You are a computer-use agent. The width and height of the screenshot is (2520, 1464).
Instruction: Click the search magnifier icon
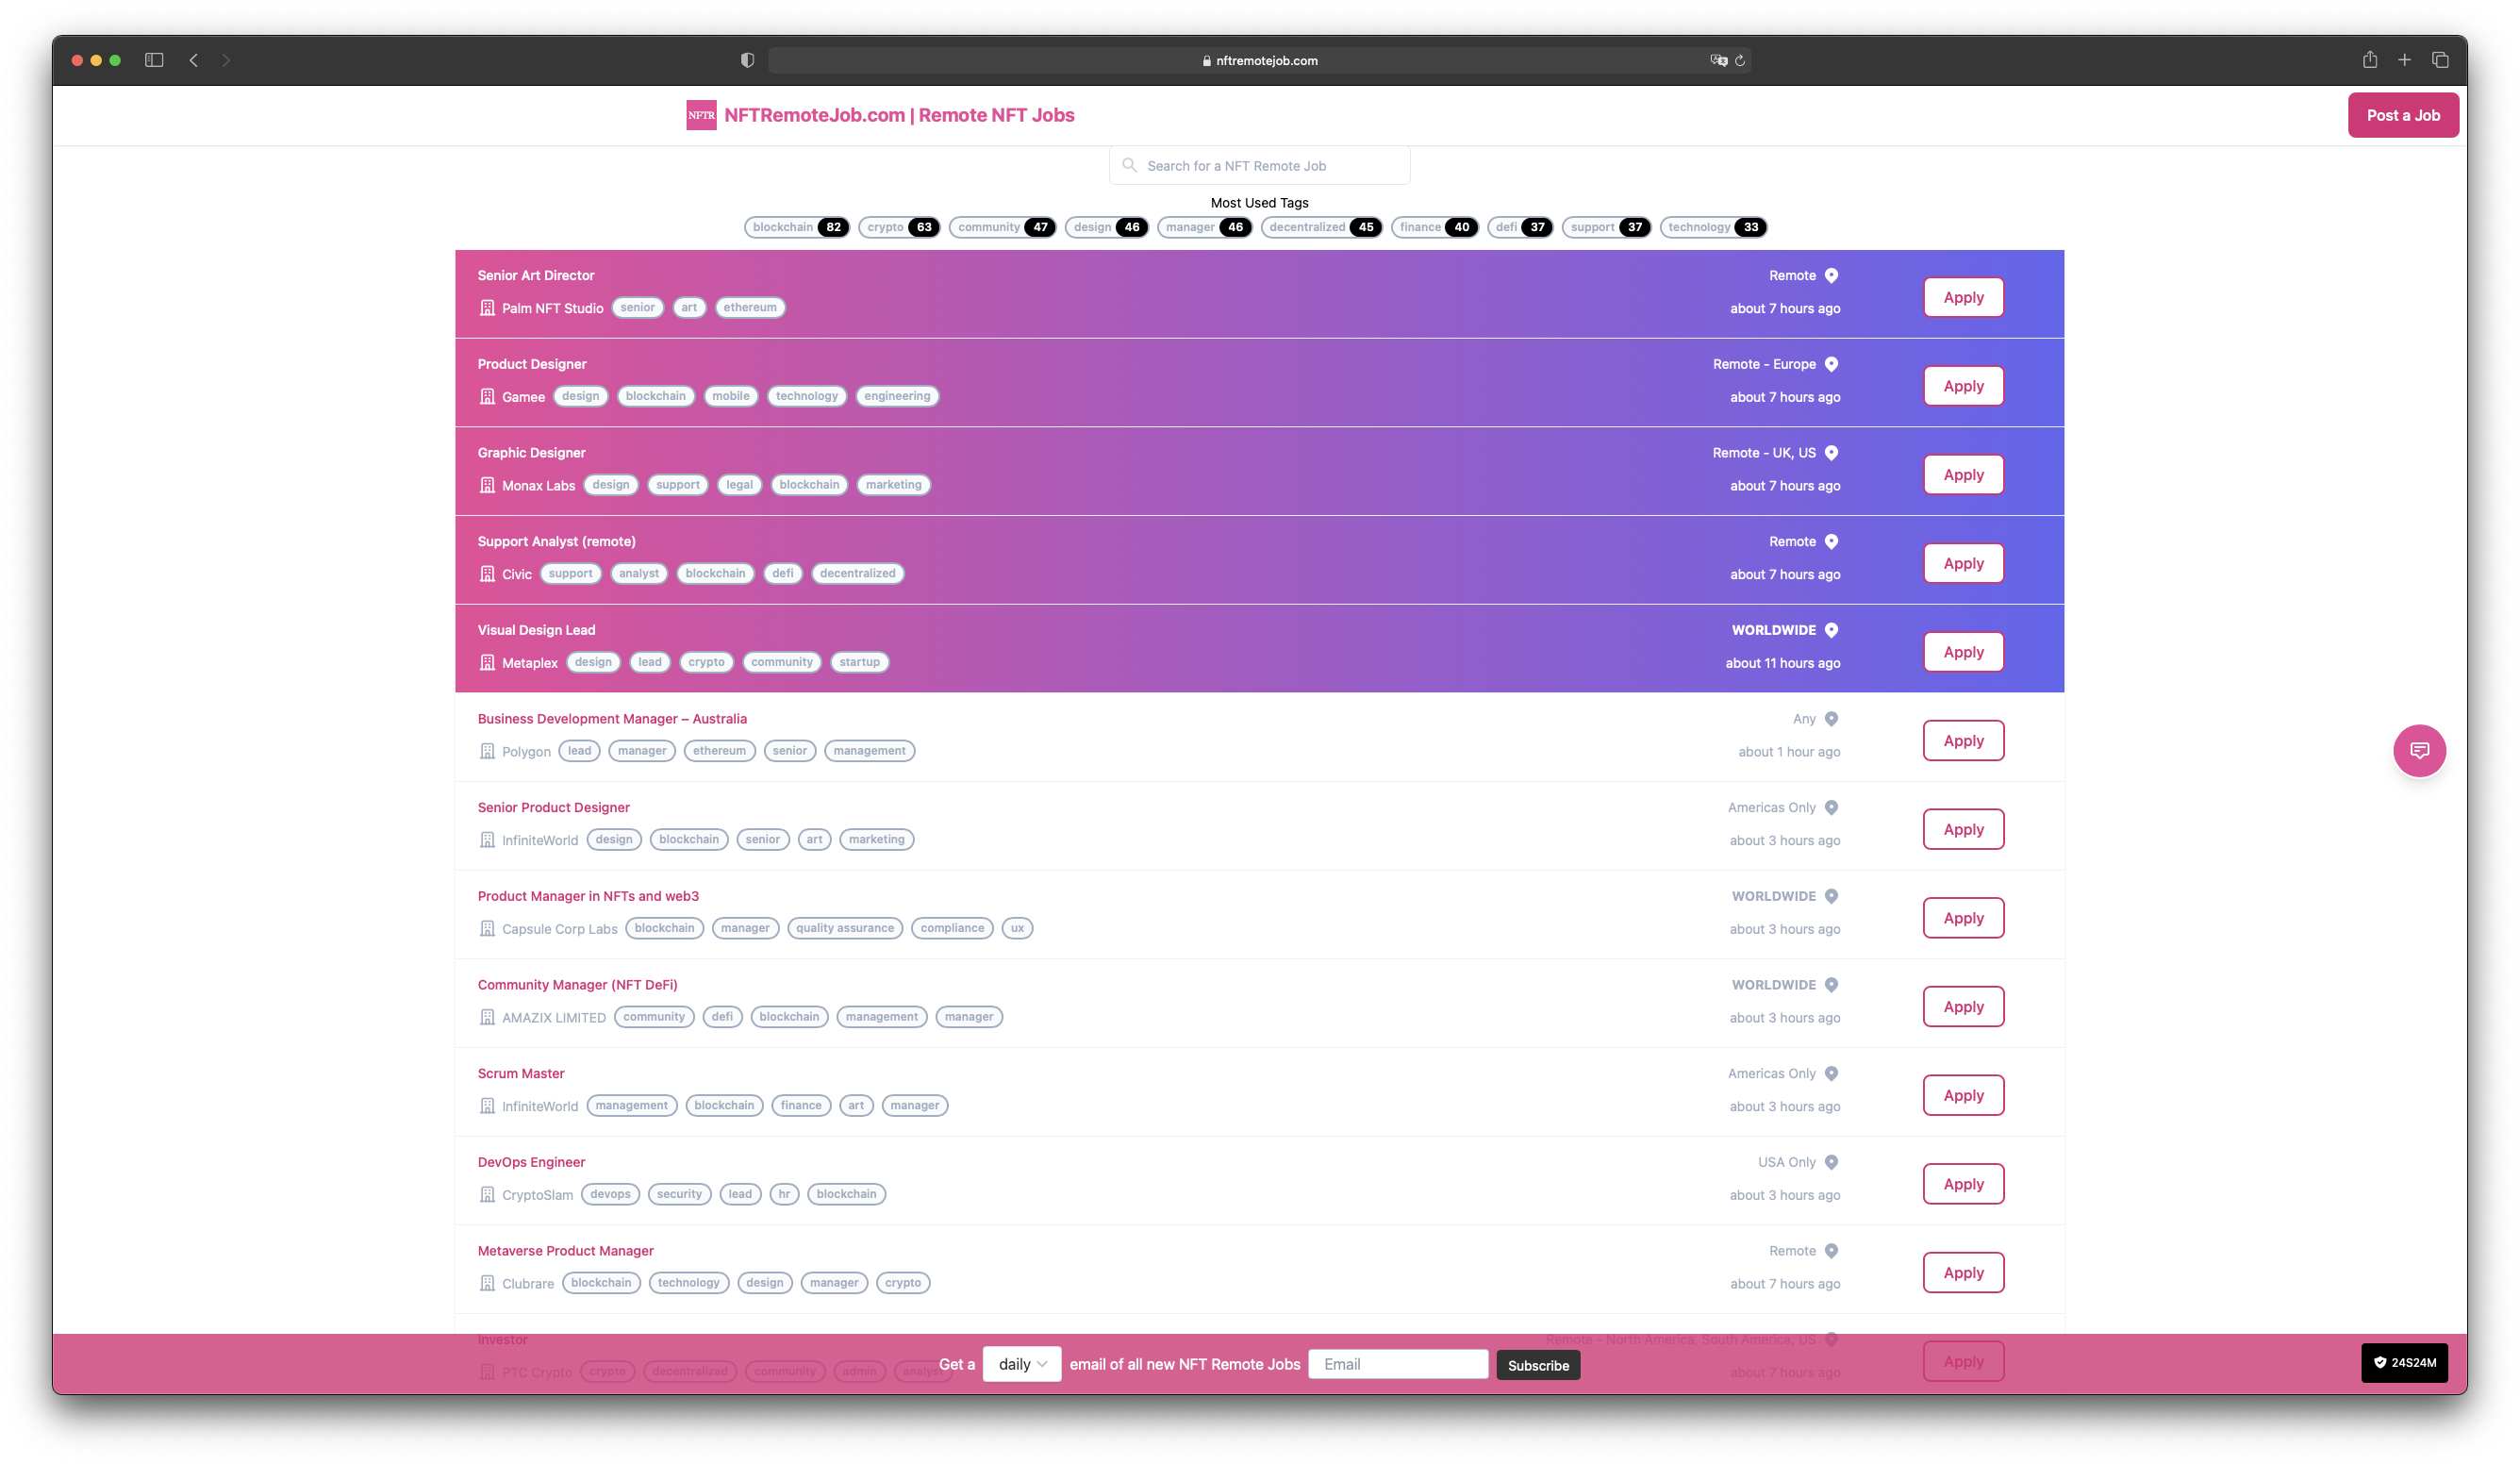click(1129, 165)
